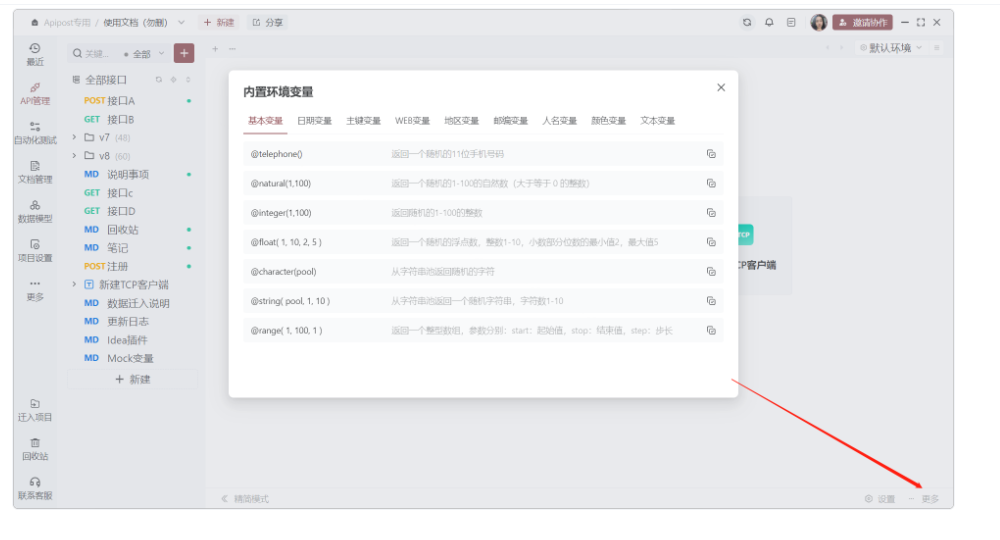Switch to the 颜色变量 tab
Viewport: 1000px width, 540px height.
pyautogui.click(x=608, y=120)
